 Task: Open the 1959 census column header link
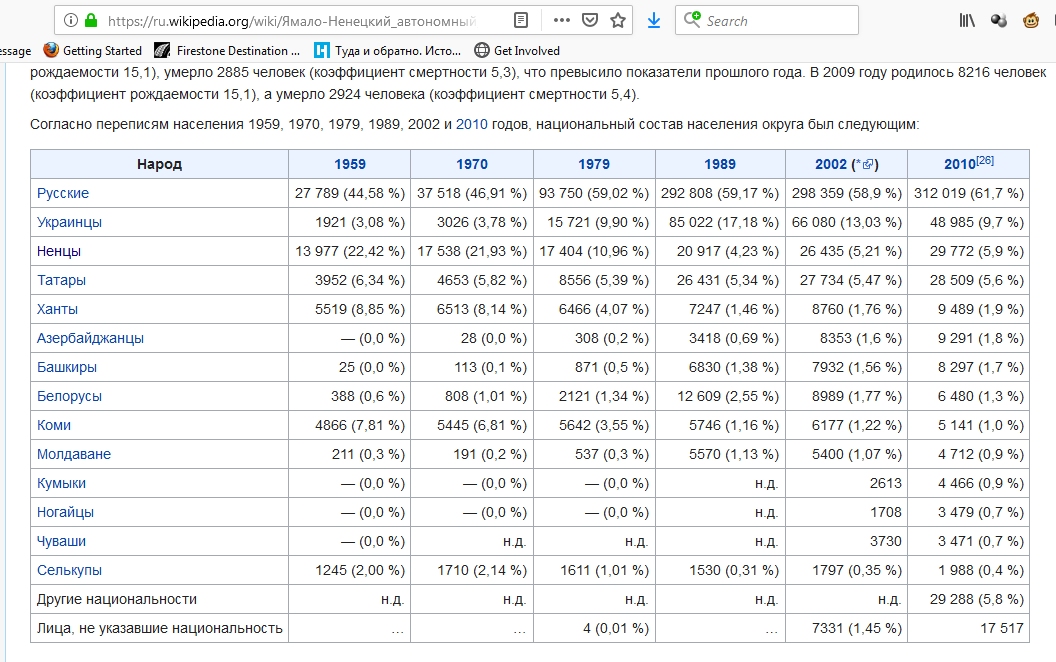(350, 164)
